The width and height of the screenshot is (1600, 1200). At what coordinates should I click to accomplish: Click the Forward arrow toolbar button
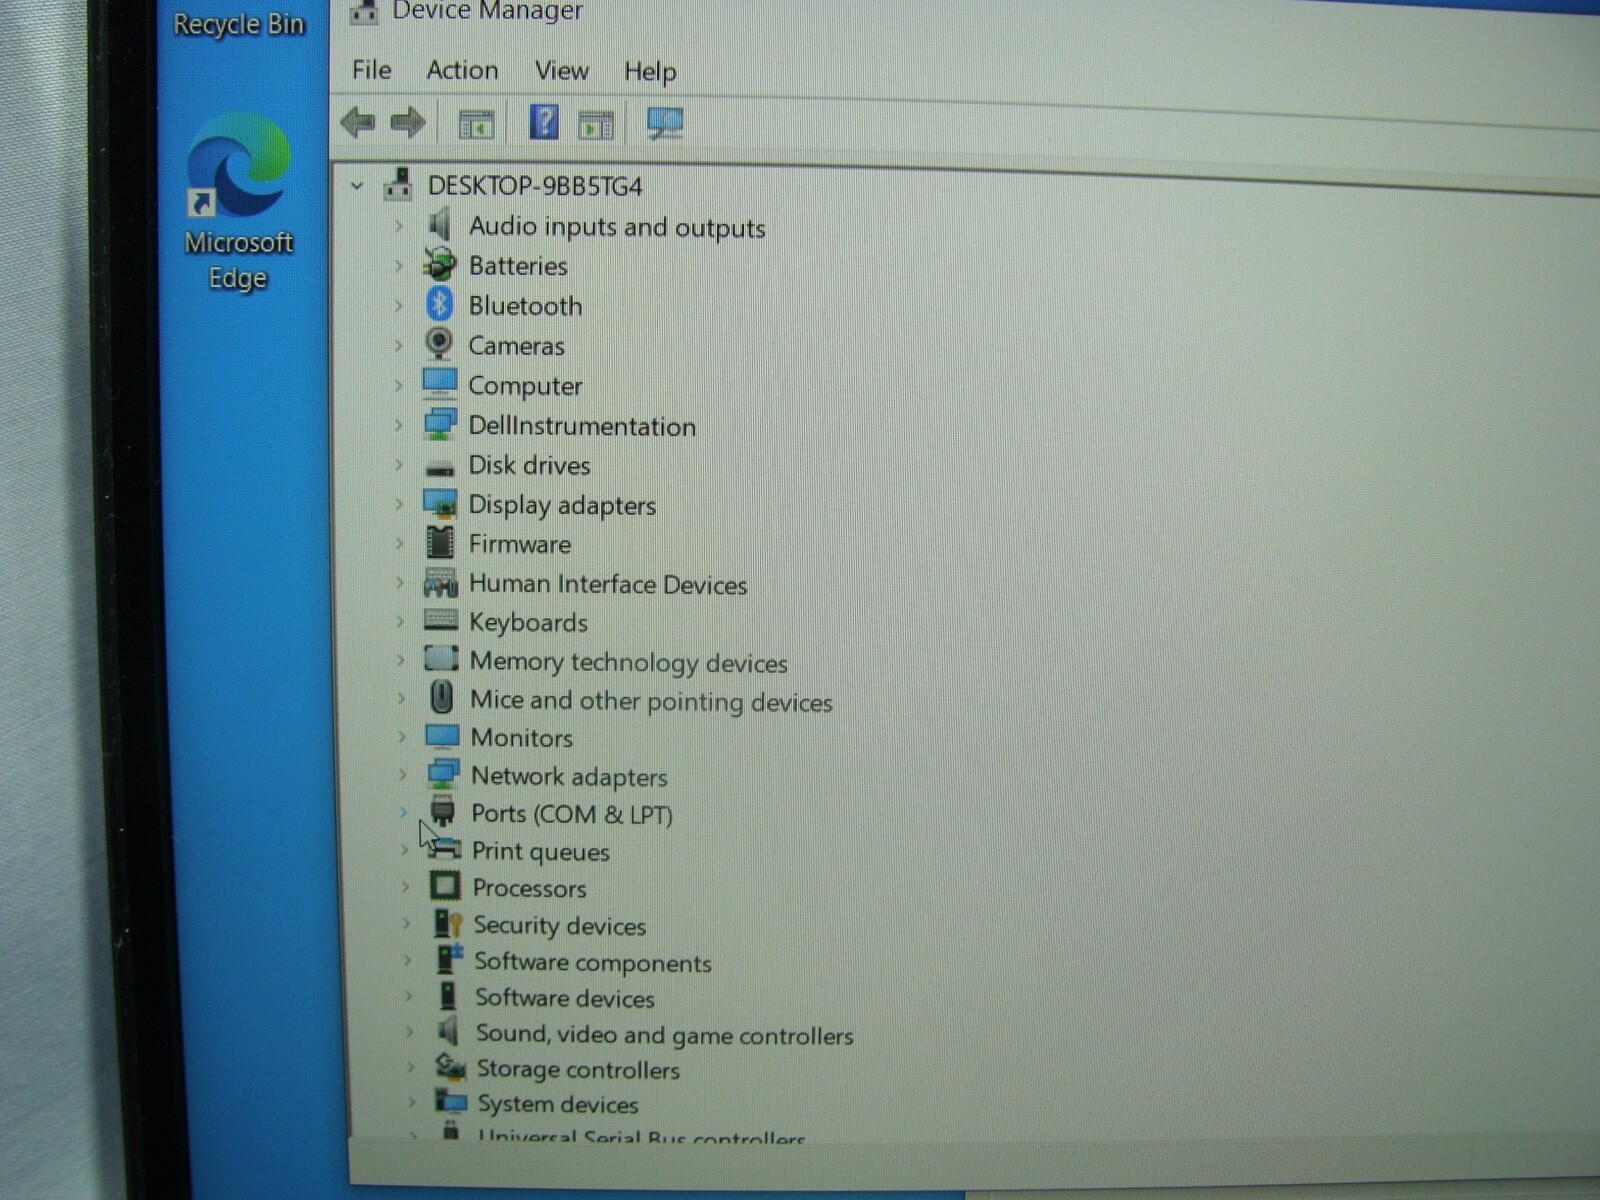pos(408,123)
